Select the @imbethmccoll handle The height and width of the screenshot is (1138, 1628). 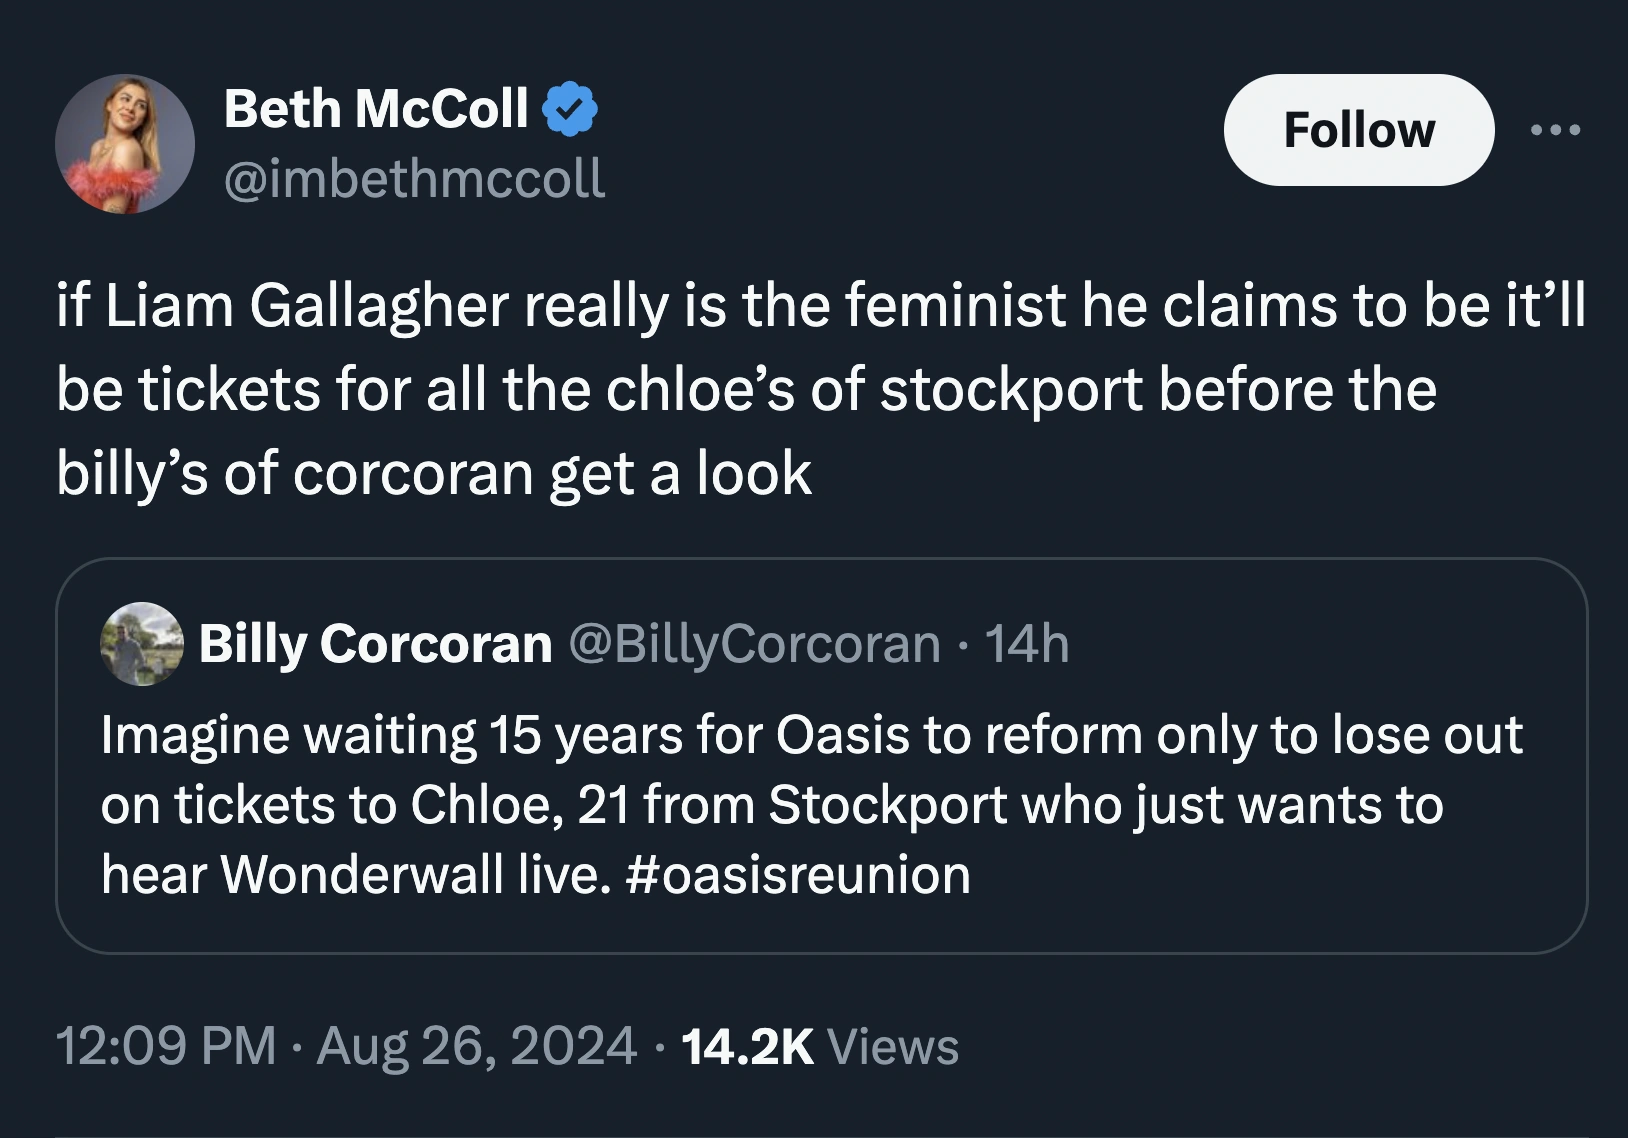click(413, 180)
